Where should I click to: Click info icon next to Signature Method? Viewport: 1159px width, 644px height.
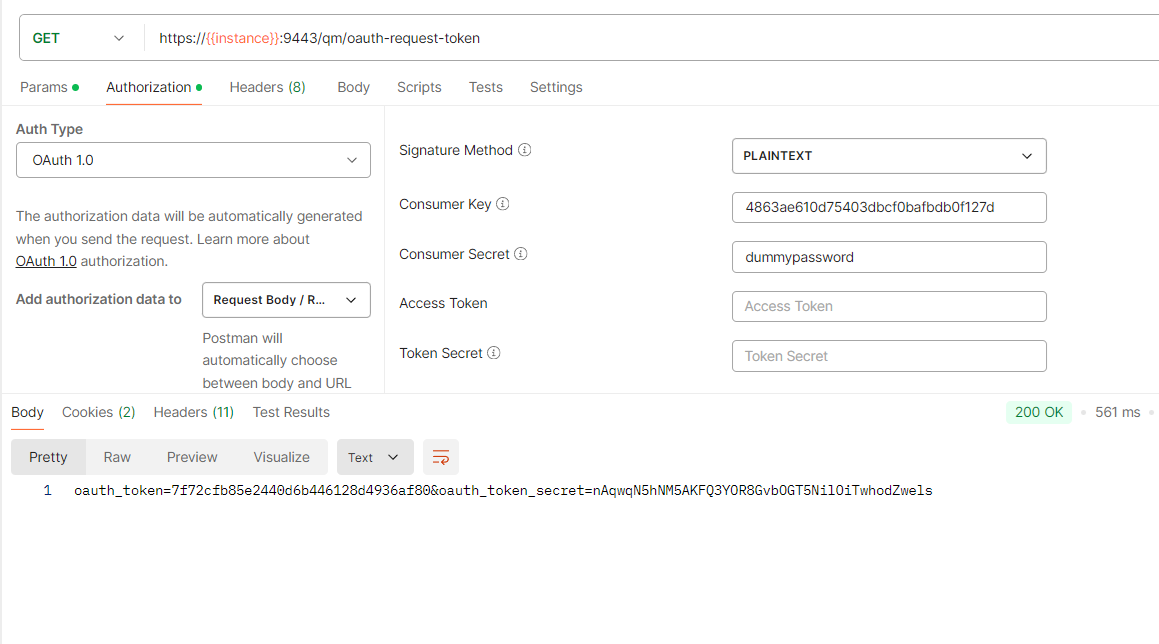pos(525,150)
